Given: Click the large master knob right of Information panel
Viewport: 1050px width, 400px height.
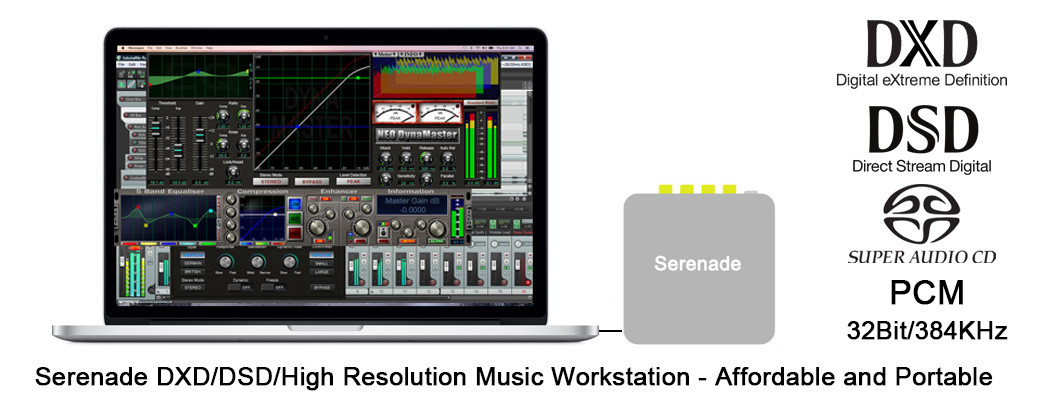Looking at the screenshot, I should click(437, 228).
